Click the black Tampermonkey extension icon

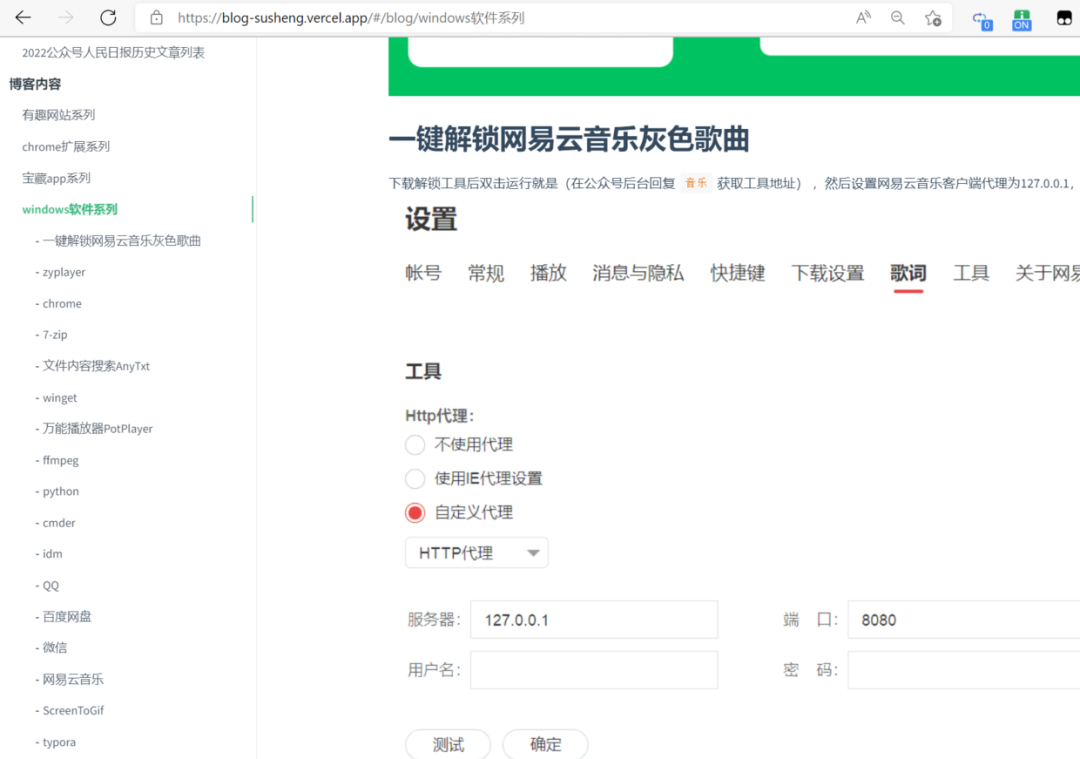pyautogui.click(x=1064, y=18)
